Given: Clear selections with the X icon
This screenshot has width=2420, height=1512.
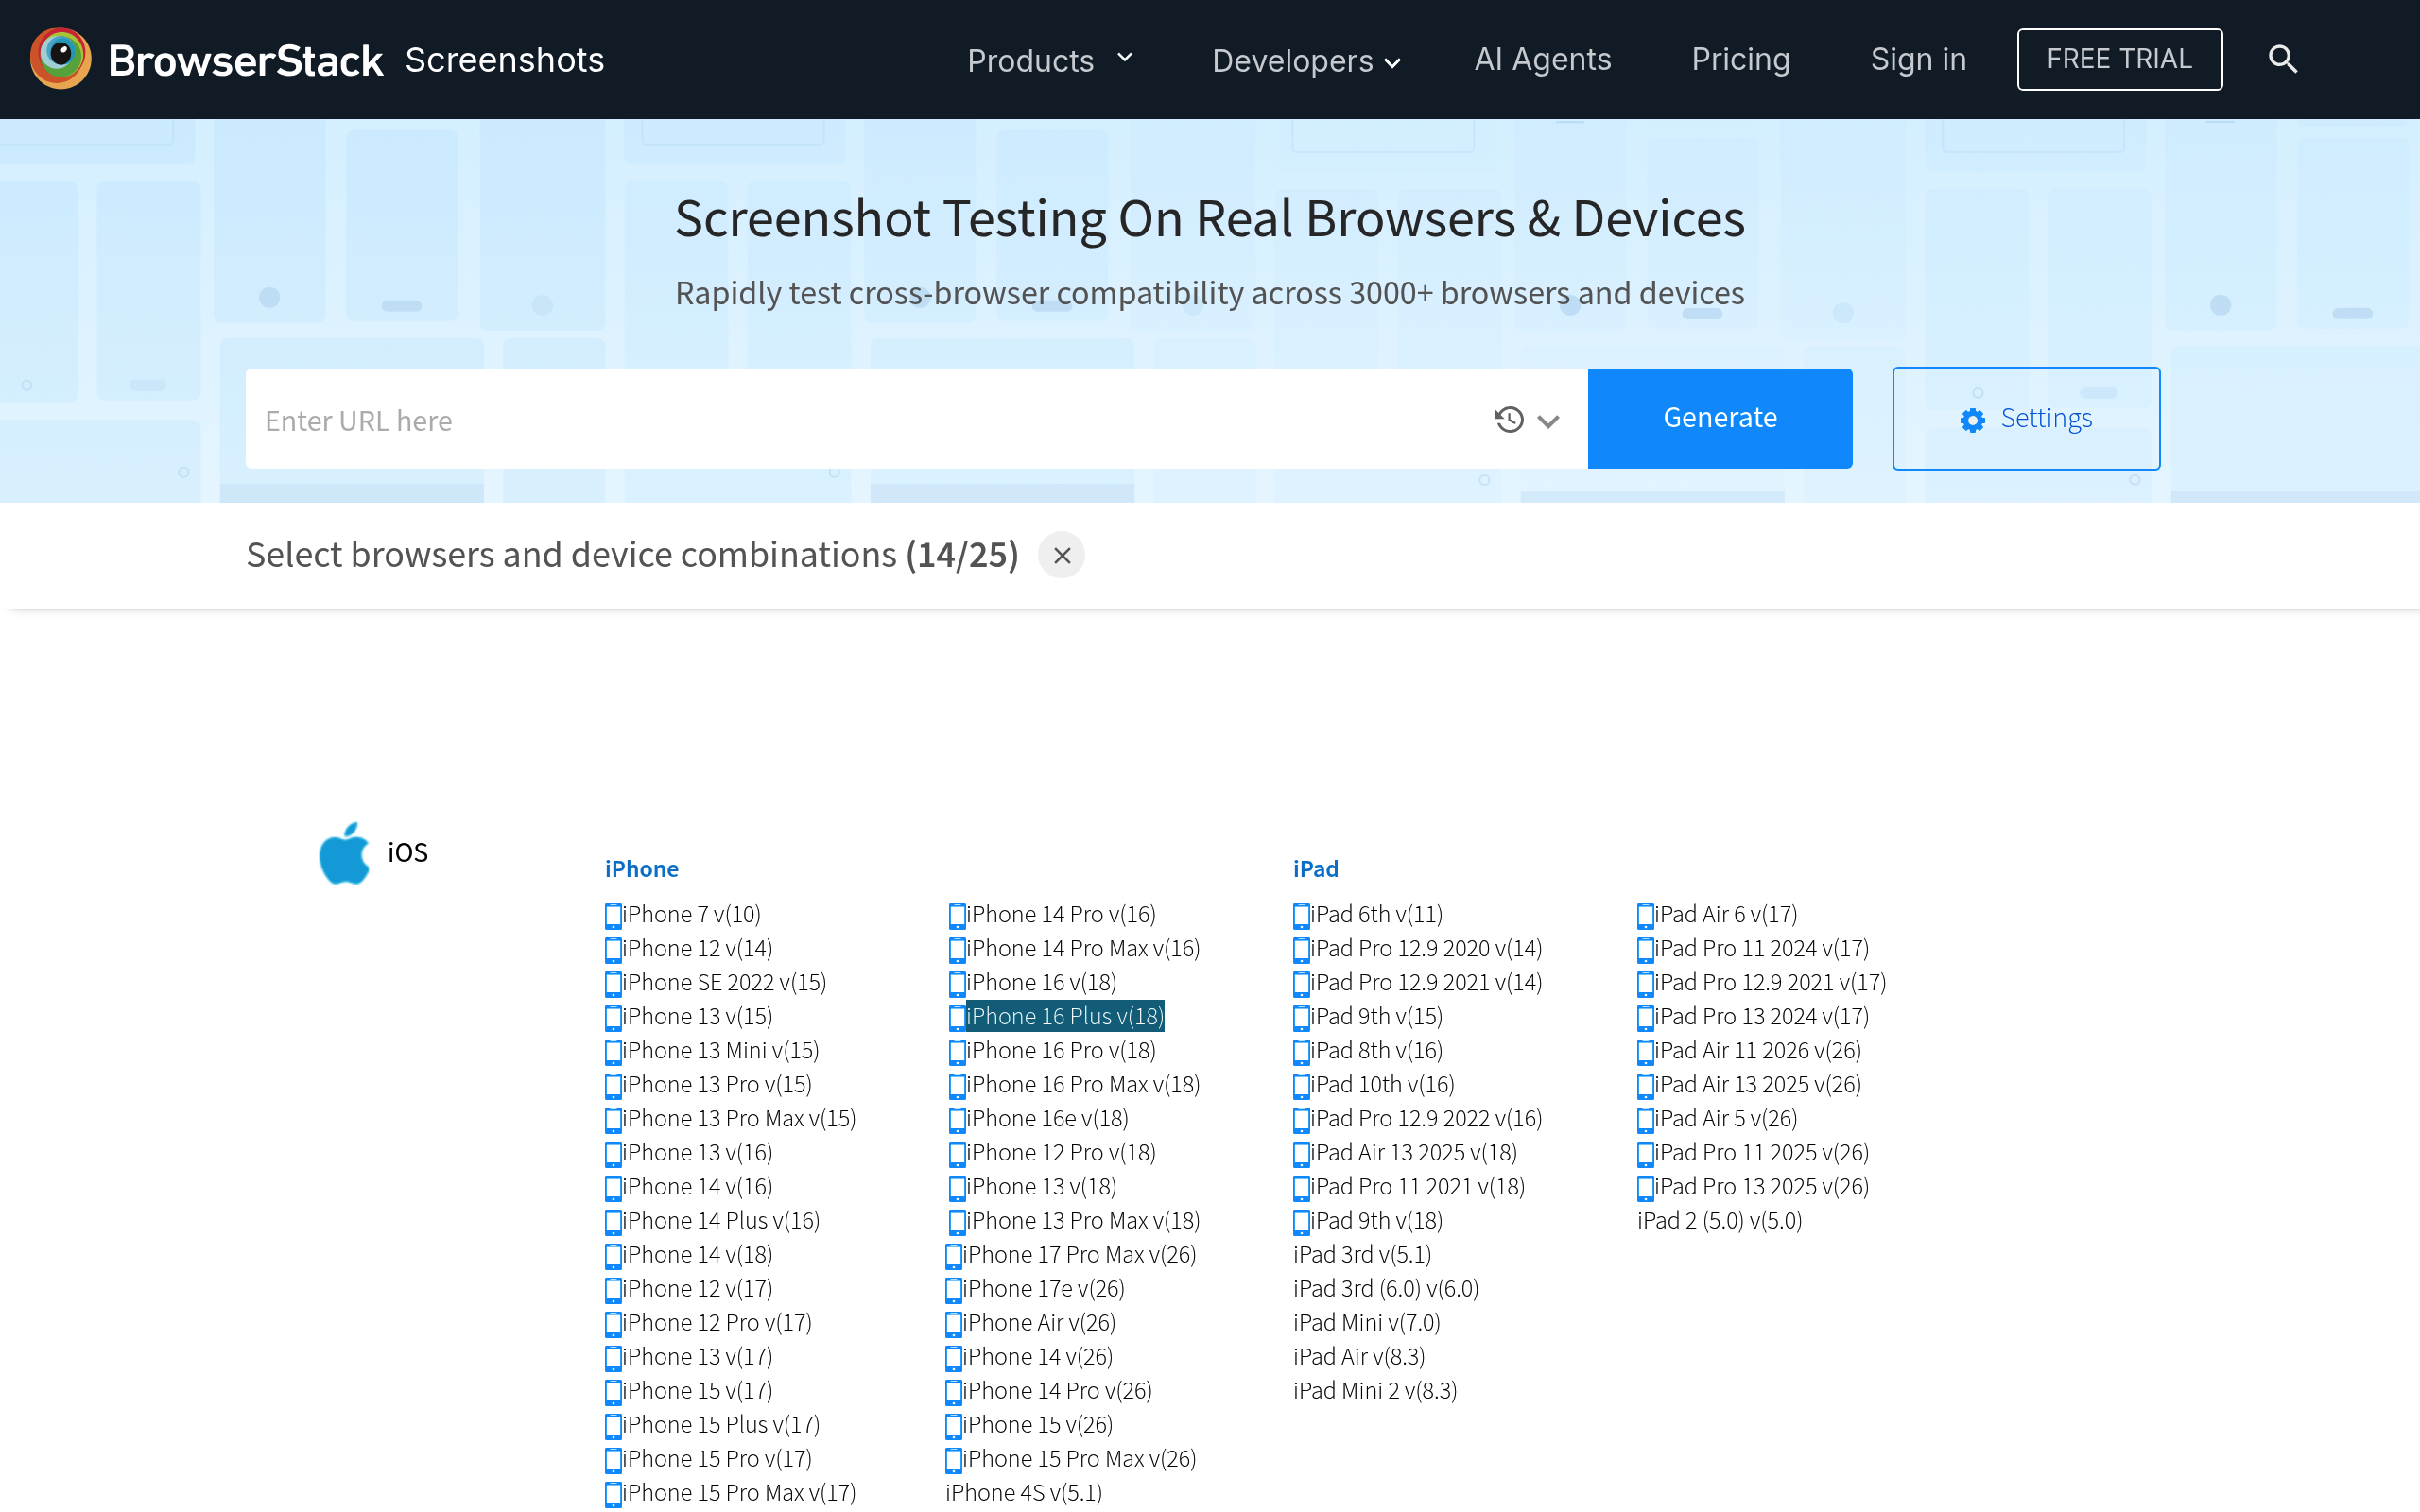Looking at the screenshot, I should click(x=1061, y=555).
